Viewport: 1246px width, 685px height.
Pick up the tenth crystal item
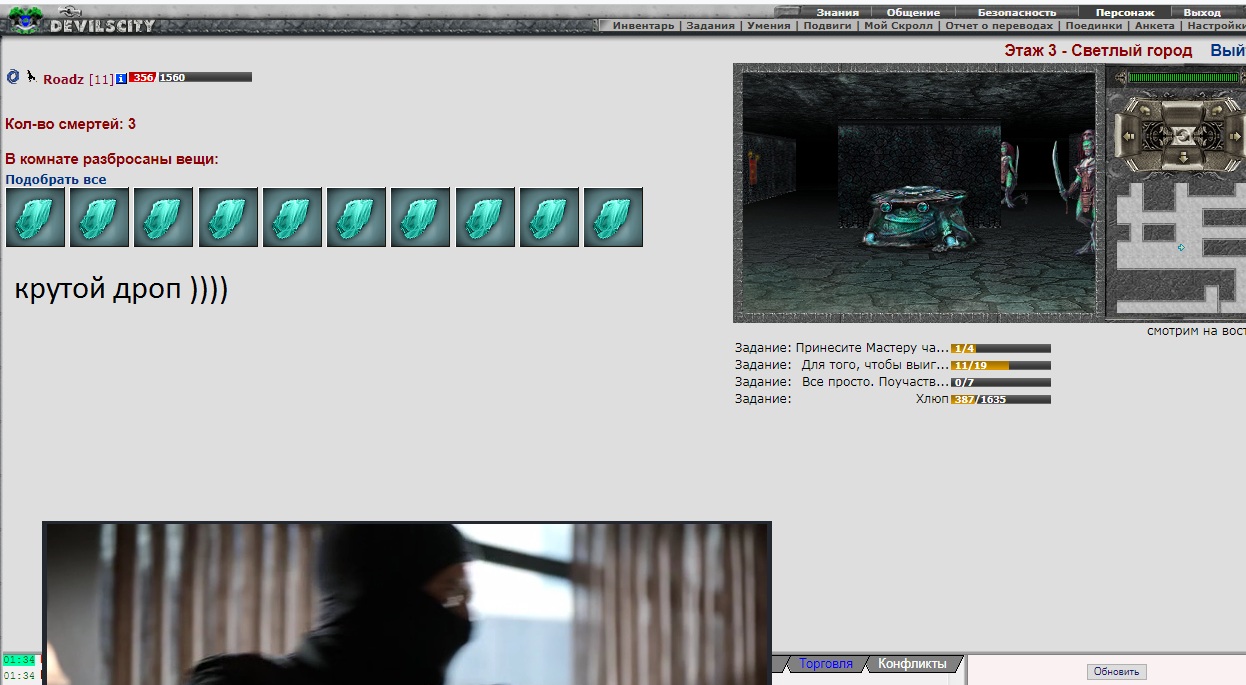[x=614, y=217]
